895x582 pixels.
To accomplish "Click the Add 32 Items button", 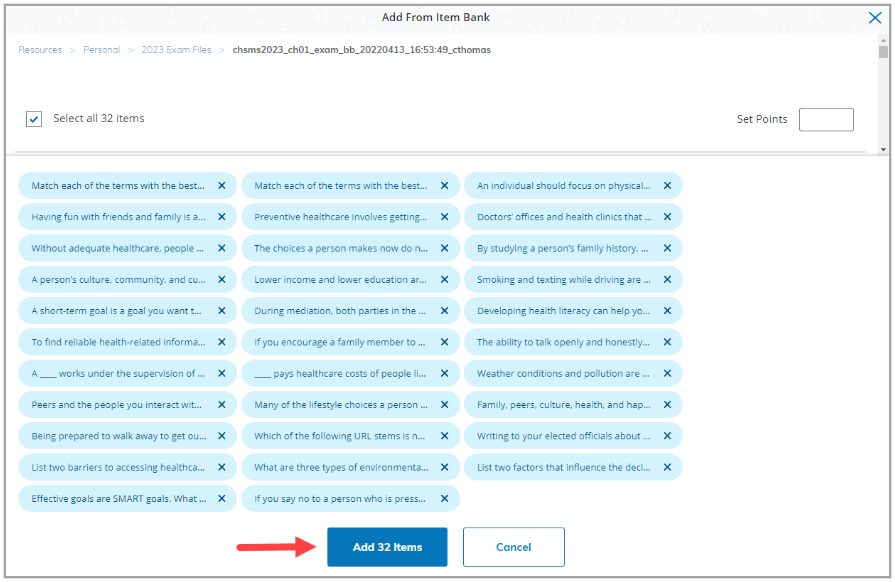I will [x=387, y=547].
